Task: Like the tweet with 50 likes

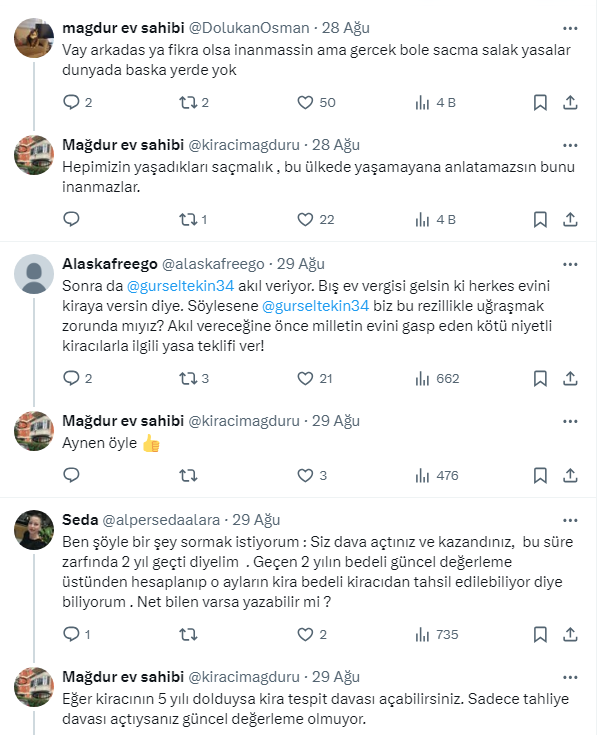Action: (305, 102)
